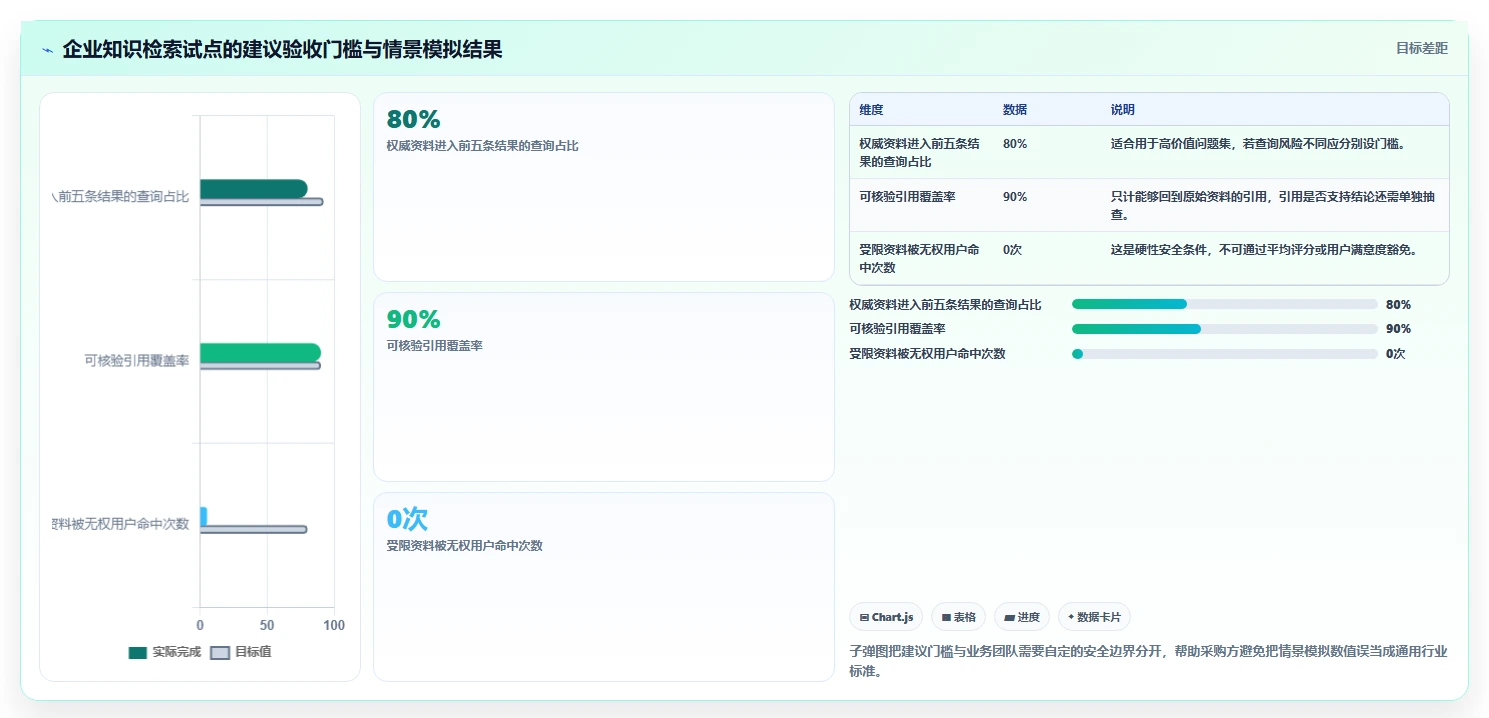The height and width of the screenshot is (718, 1489).
Task: Click the gray target bar for 被无权用户命中次数
Action: [x=253, y=529]
